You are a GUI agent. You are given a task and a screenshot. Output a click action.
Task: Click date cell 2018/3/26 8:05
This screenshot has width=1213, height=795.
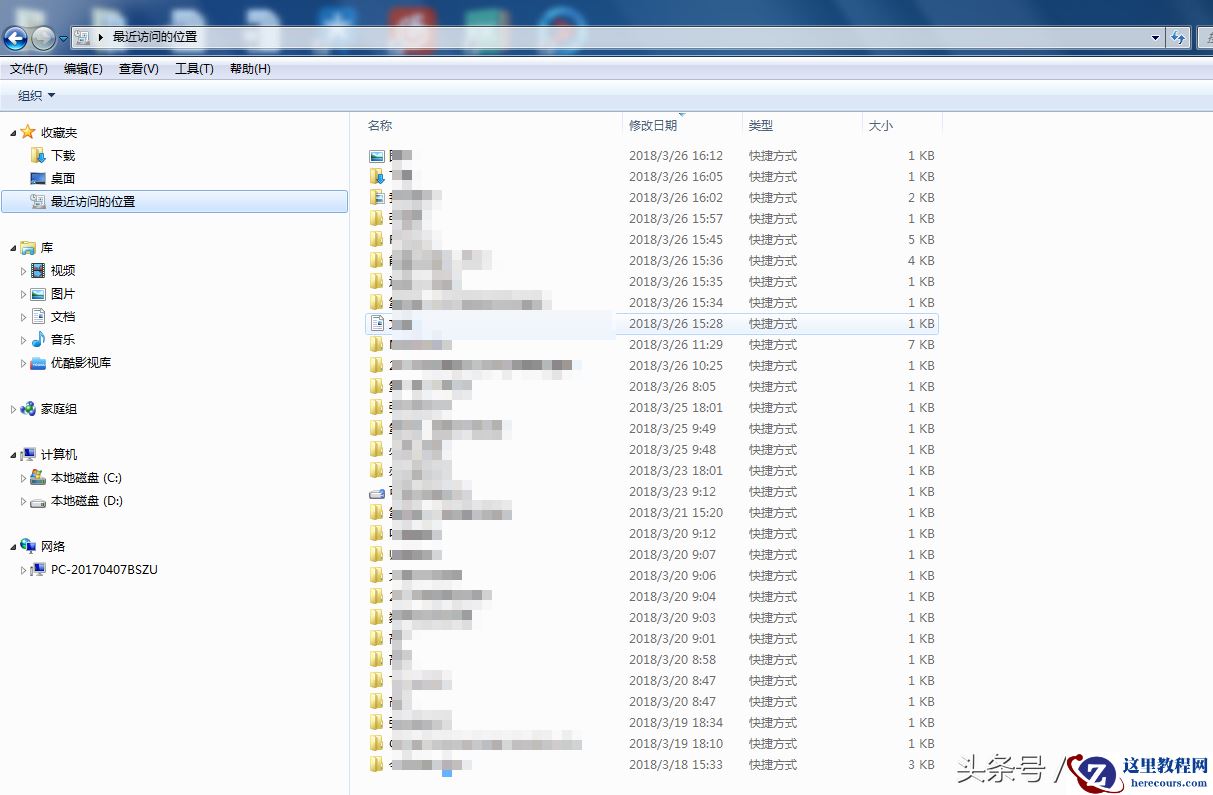(x=672, y=387)
